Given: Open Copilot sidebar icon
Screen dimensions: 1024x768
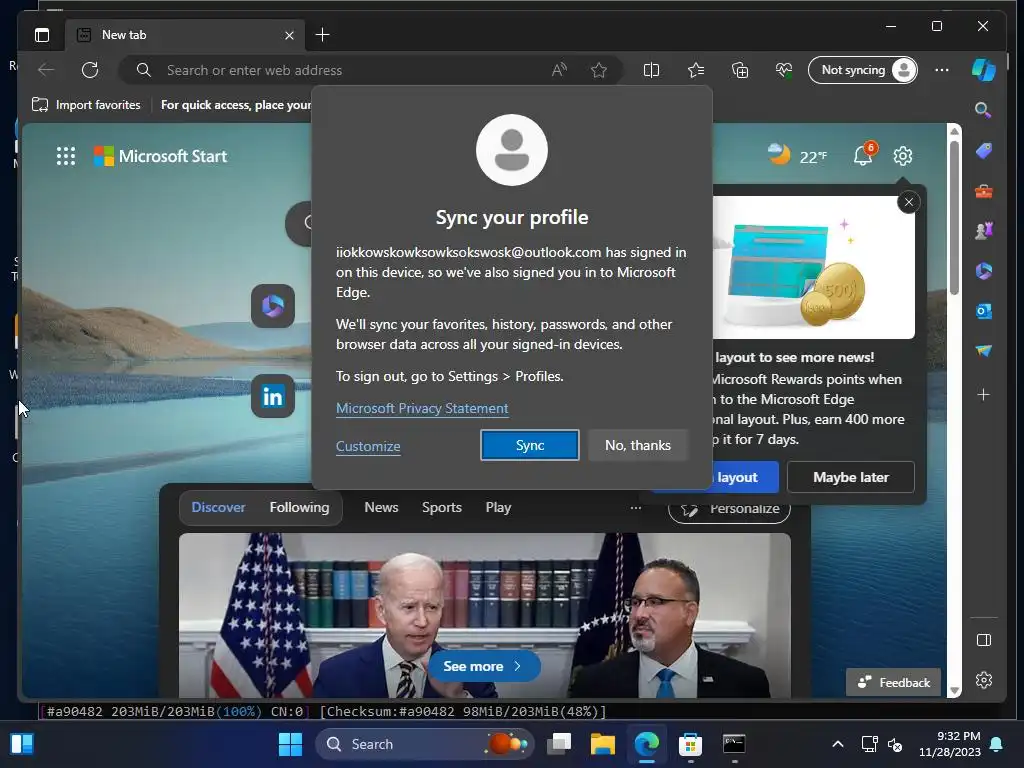Looking at the screenshot, I should click(x=984, y=70).
